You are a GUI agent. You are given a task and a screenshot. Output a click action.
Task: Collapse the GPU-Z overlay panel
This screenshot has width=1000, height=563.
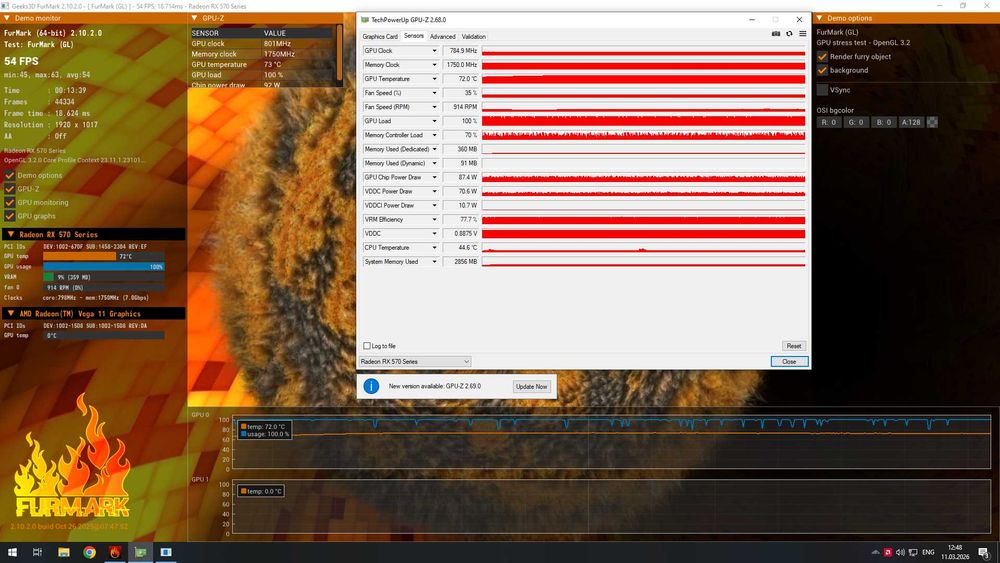195,18
